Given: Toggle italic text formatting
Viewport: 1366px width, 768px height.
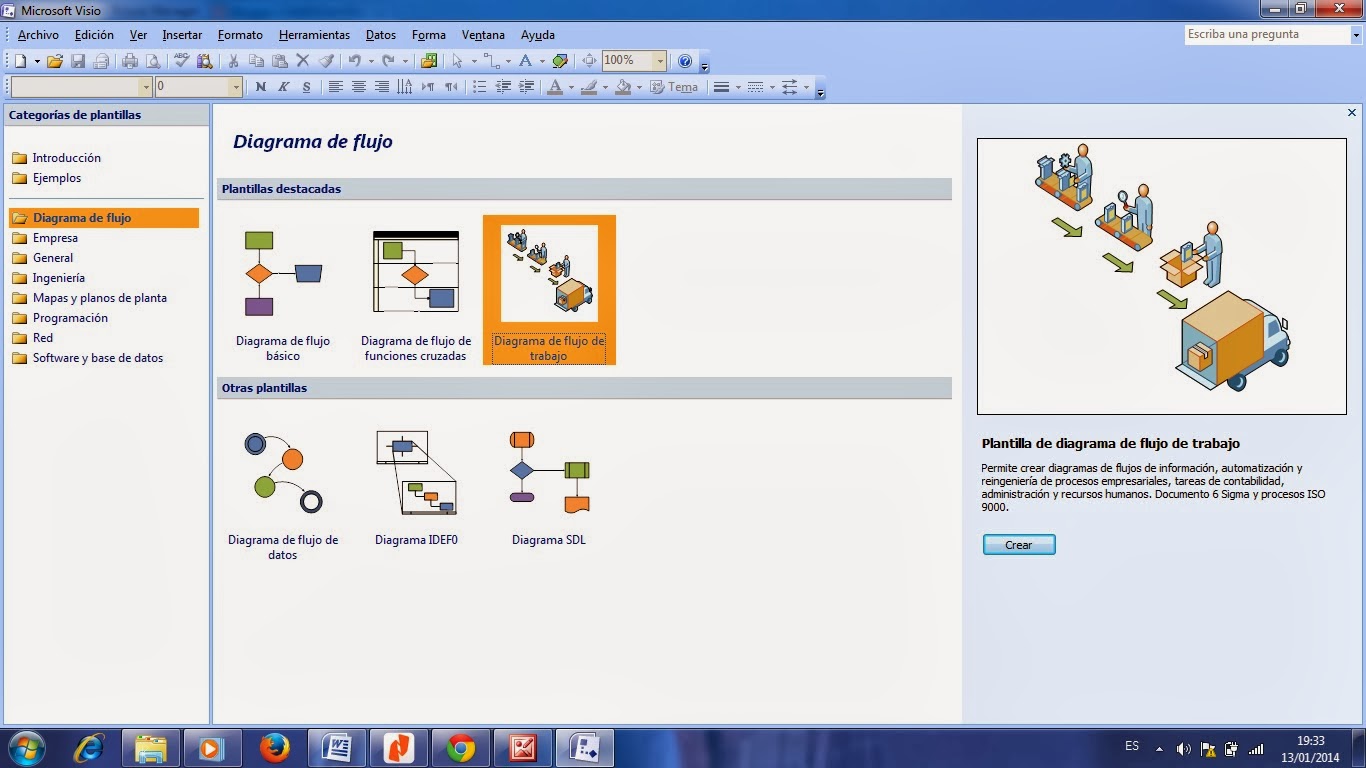Looking at the screenshot, I should (284, 86).
